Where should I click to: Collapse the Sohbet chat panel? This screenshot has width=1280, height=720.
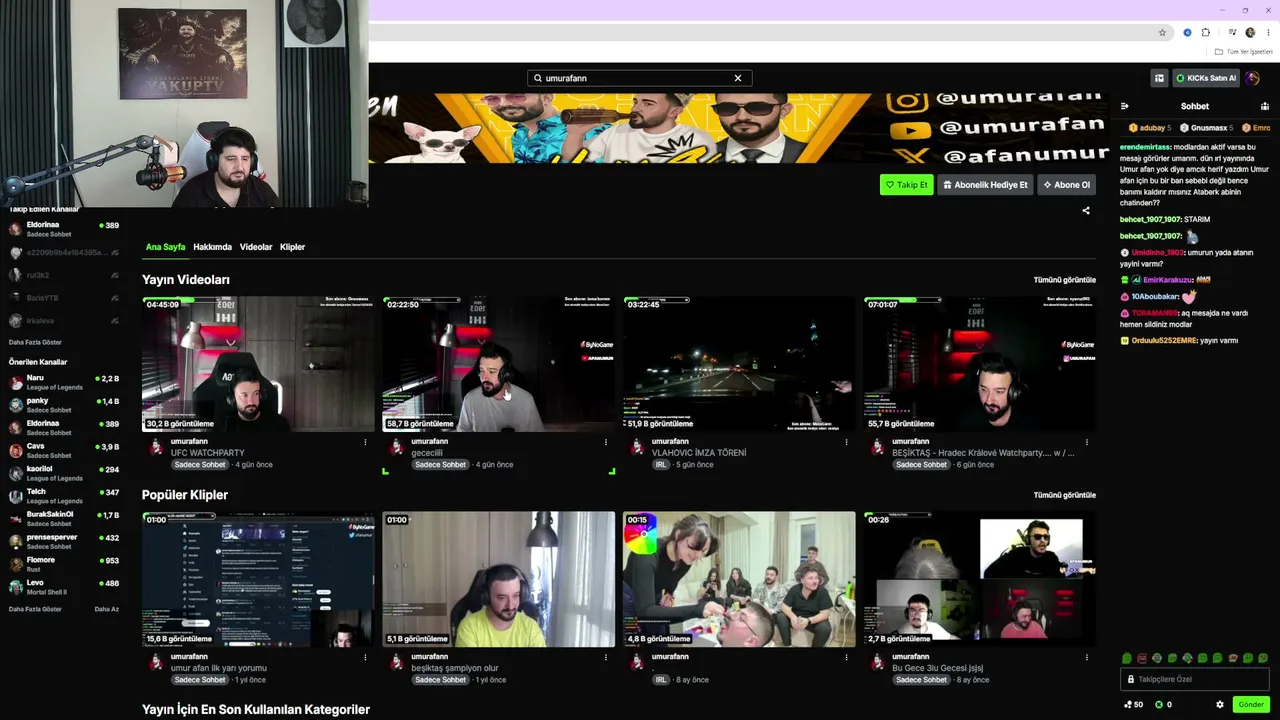tap(1124, 106)
